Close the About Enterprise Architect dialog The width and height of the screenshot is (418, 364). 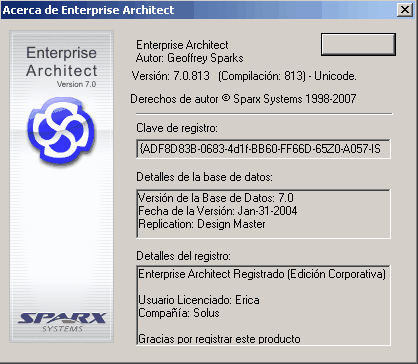coord(405,10)
